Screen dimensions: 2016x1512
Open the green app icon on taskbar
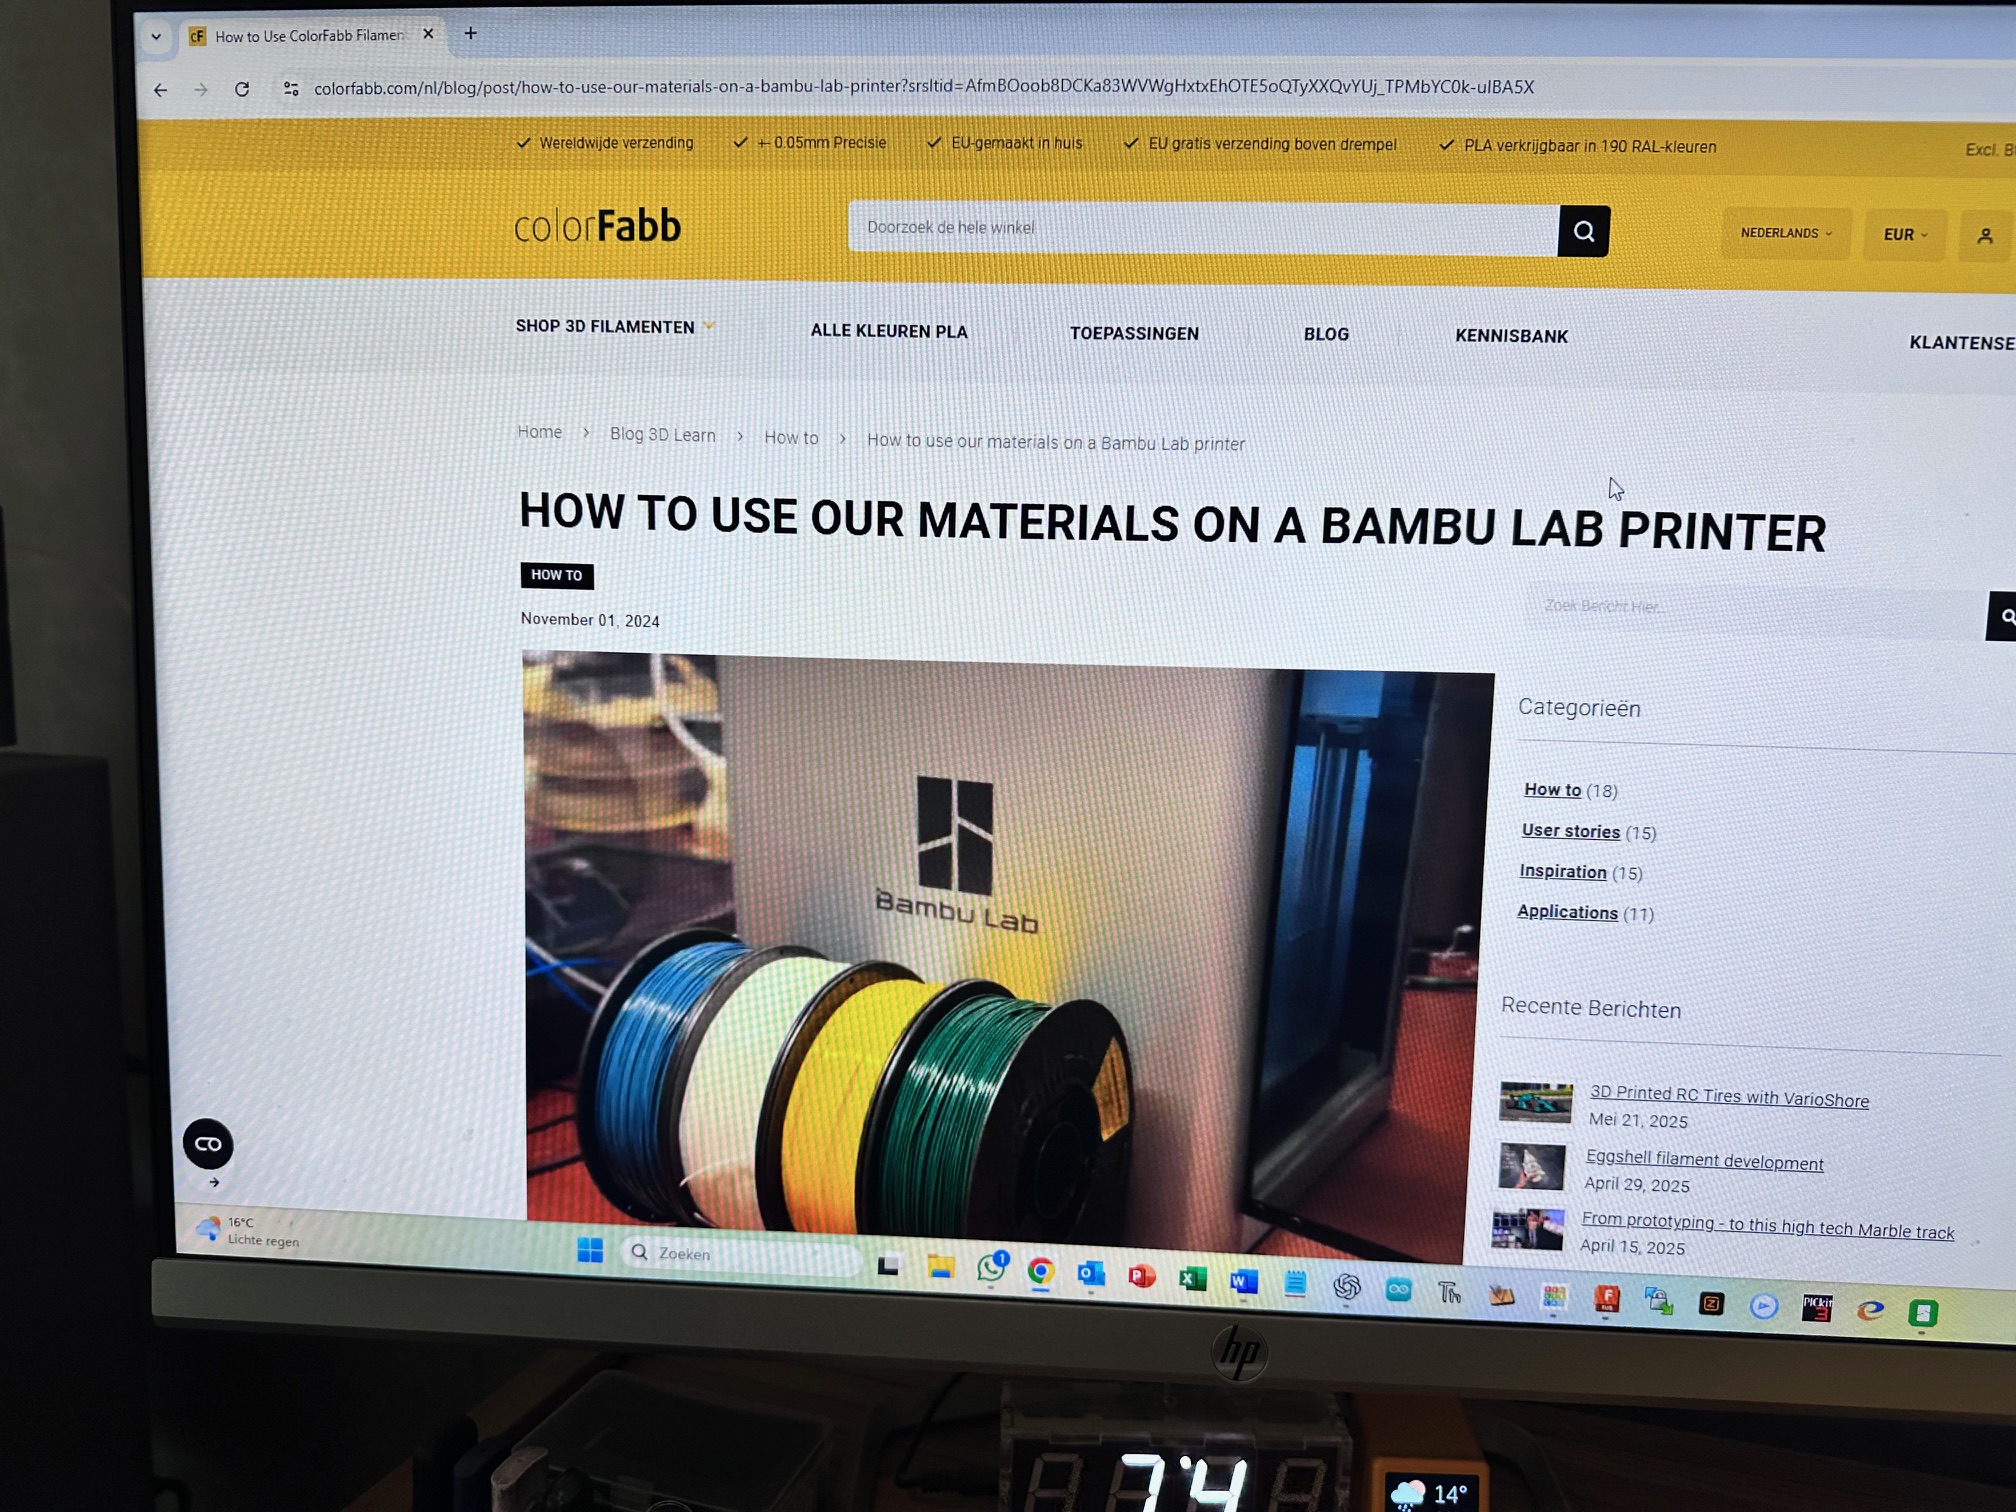tap(1923, 1313)
